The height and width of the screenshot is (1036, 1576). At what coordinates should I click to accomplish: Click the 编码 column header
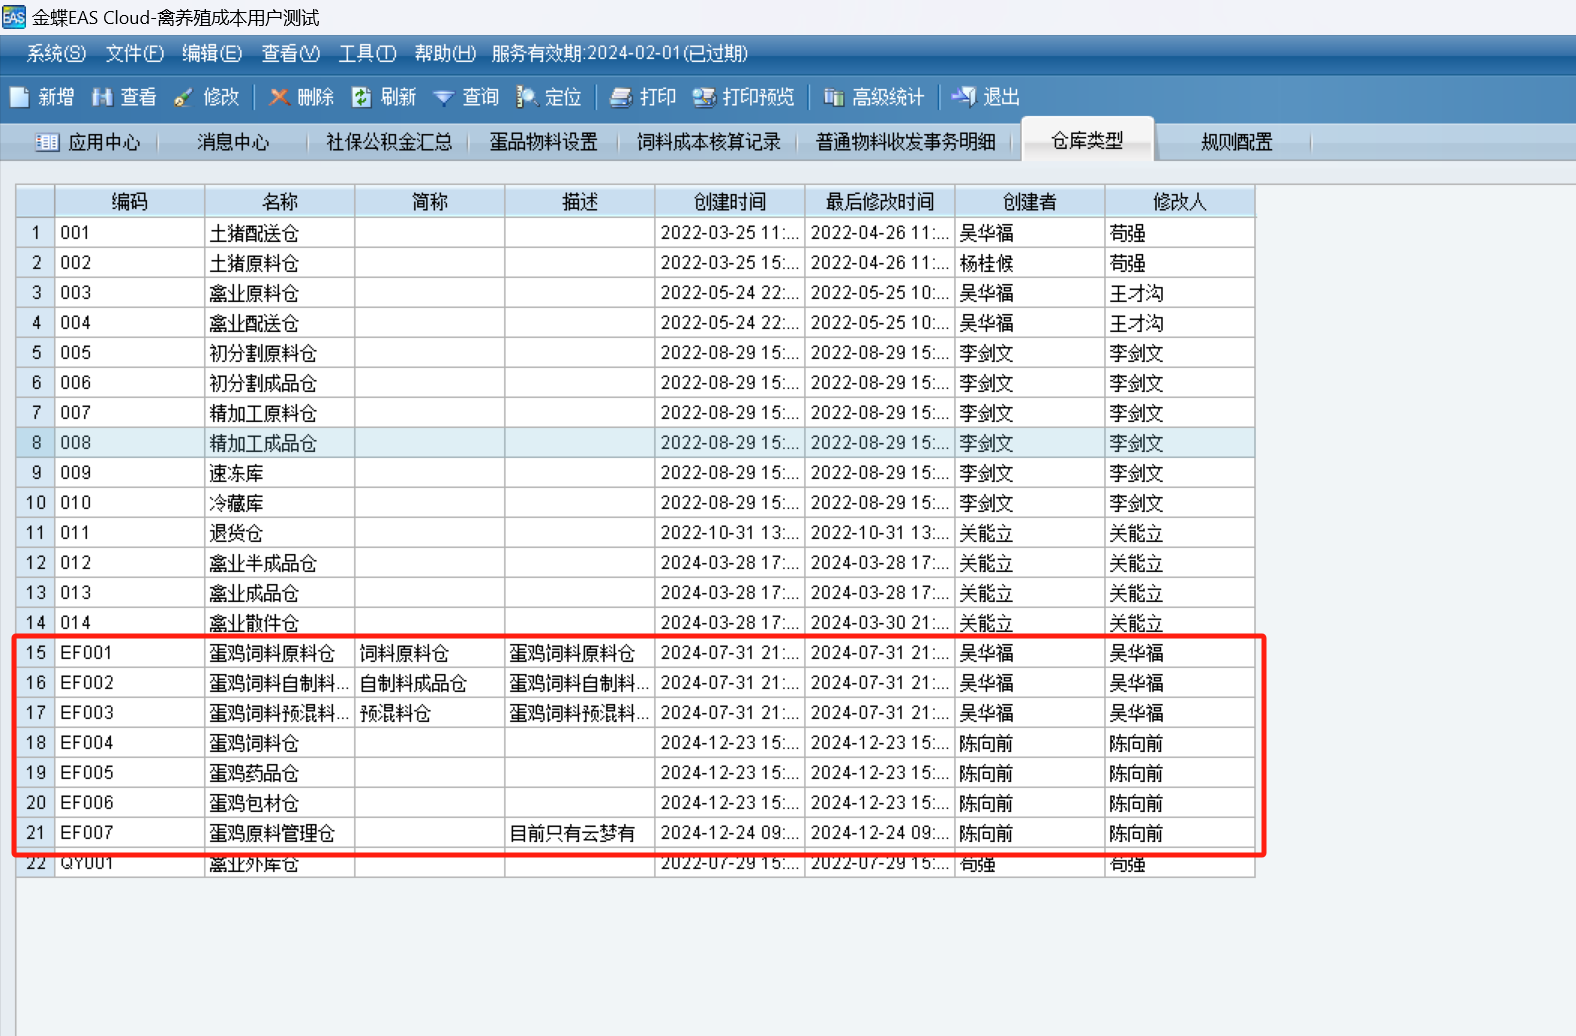129,202
